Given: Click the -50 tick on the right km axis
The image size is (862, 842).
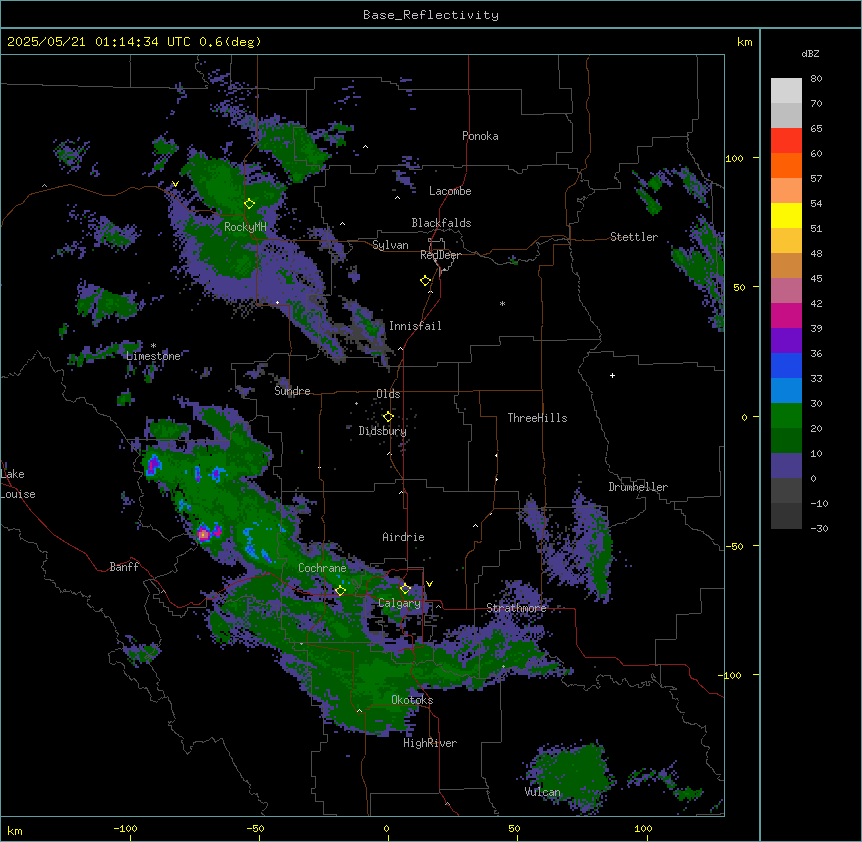Looking at the screenshot, I should (734, 546).
